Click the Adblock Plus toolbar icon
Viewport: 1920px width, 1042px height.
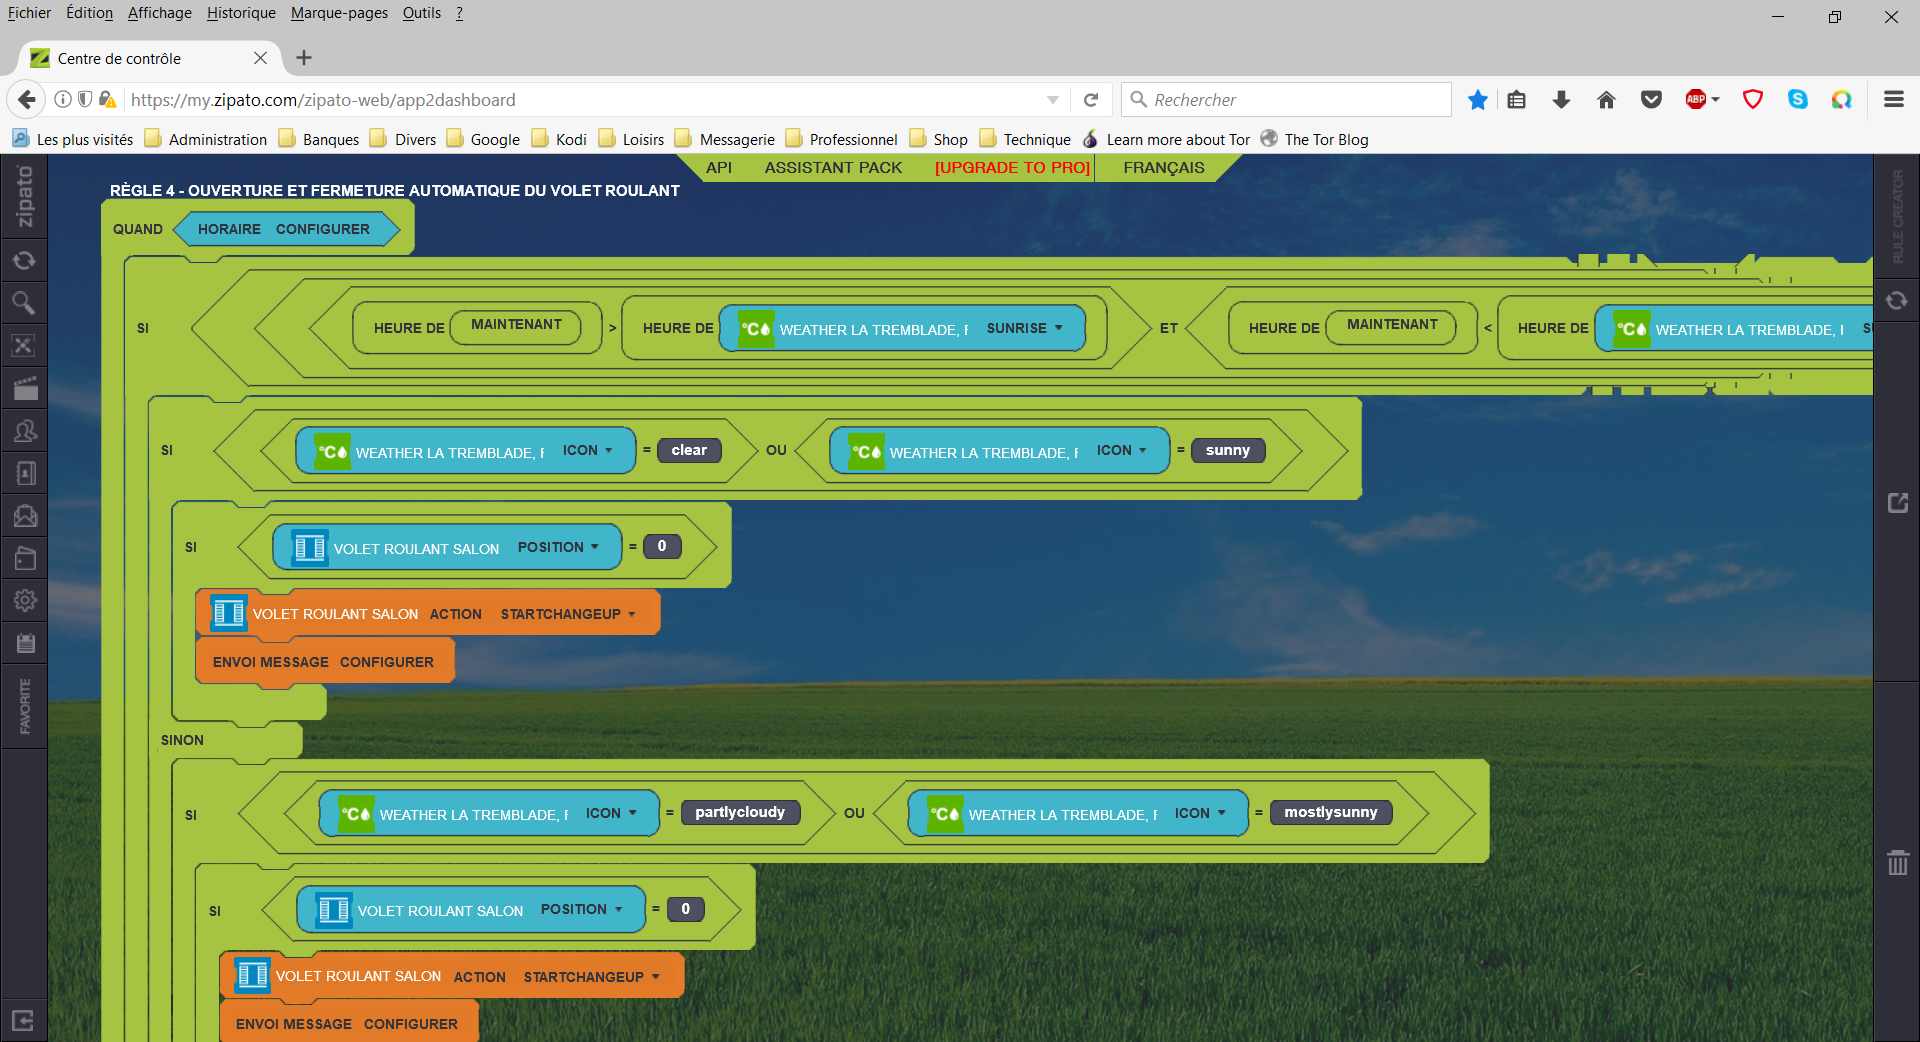pos(1696,99)
